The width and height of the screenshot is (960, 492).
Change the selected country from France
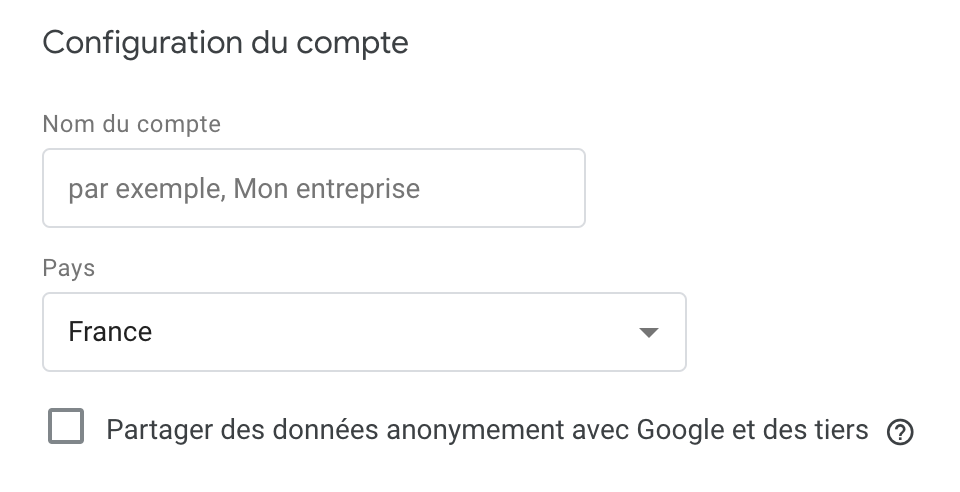364,332
